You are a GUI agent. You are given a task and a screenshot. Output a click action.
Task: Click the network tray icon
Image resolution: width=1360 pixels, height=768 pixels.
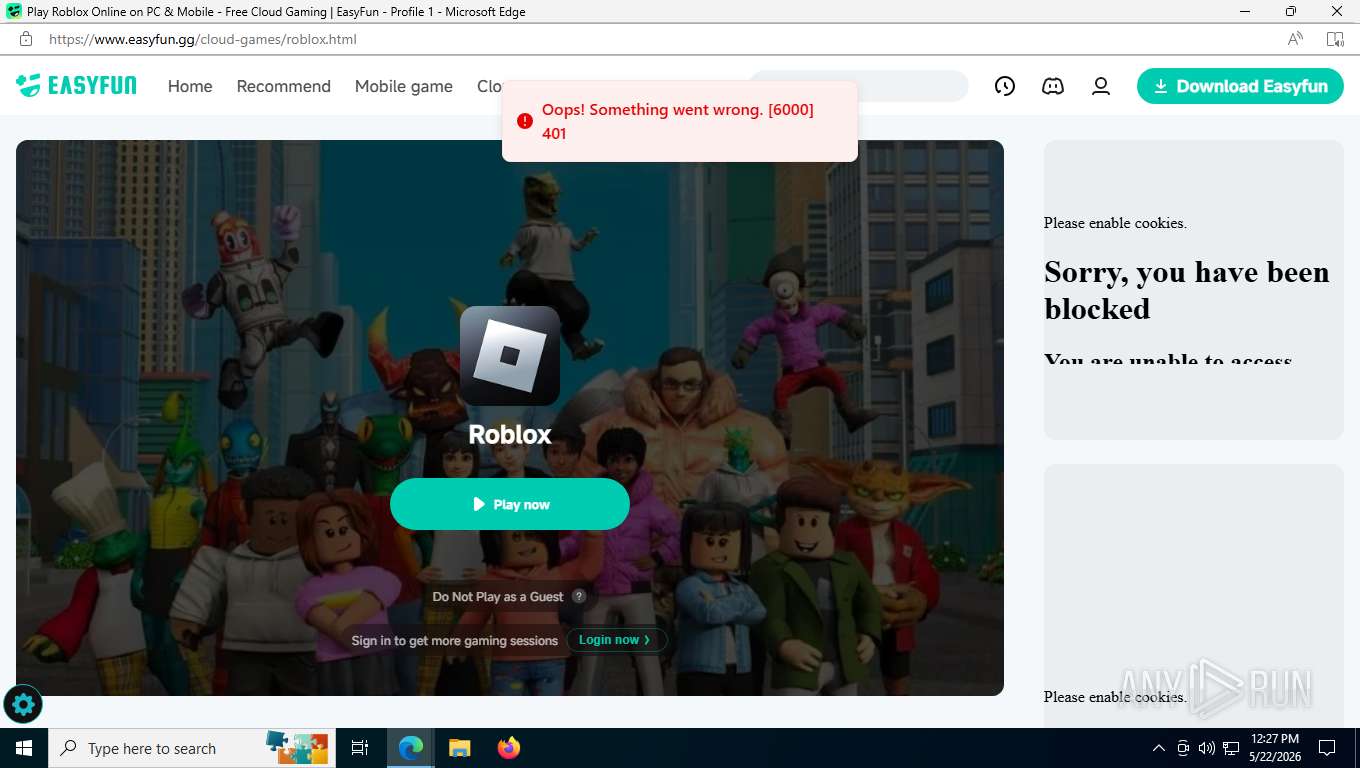pyautogui.click(x=1231, y=748)
